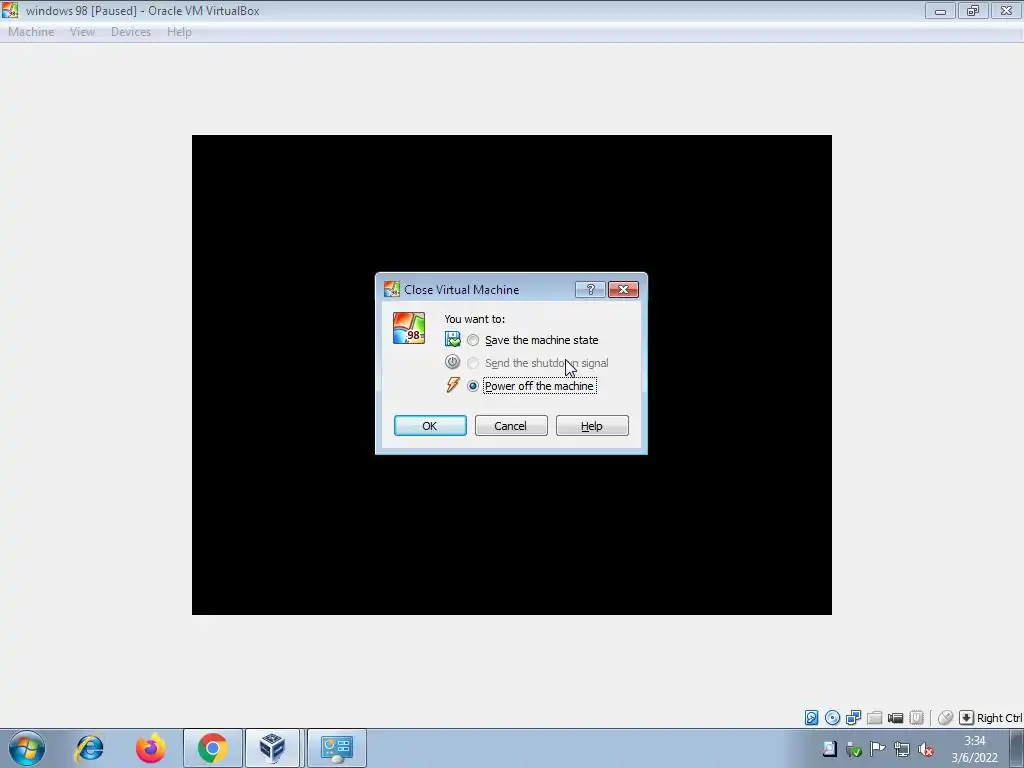
Task: Open the Windows Start menu
Action: [27, 748]
